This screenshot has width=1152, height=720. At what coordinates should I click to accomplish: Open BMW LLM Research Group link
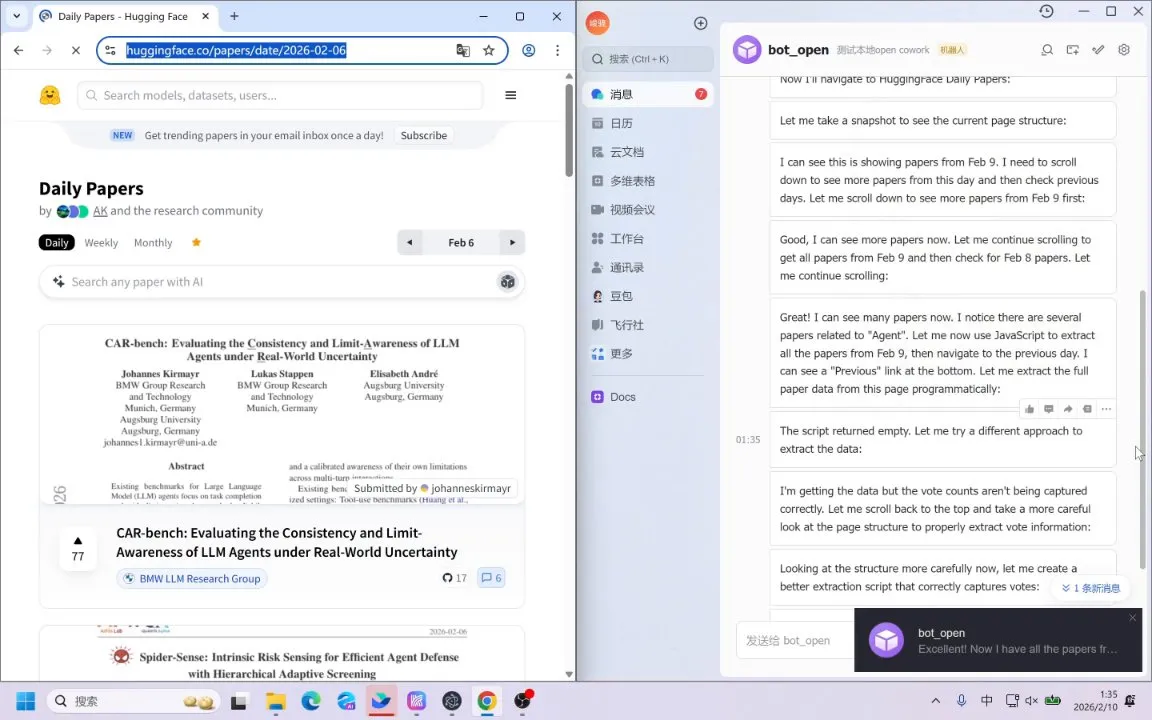[x=192, y=579]
